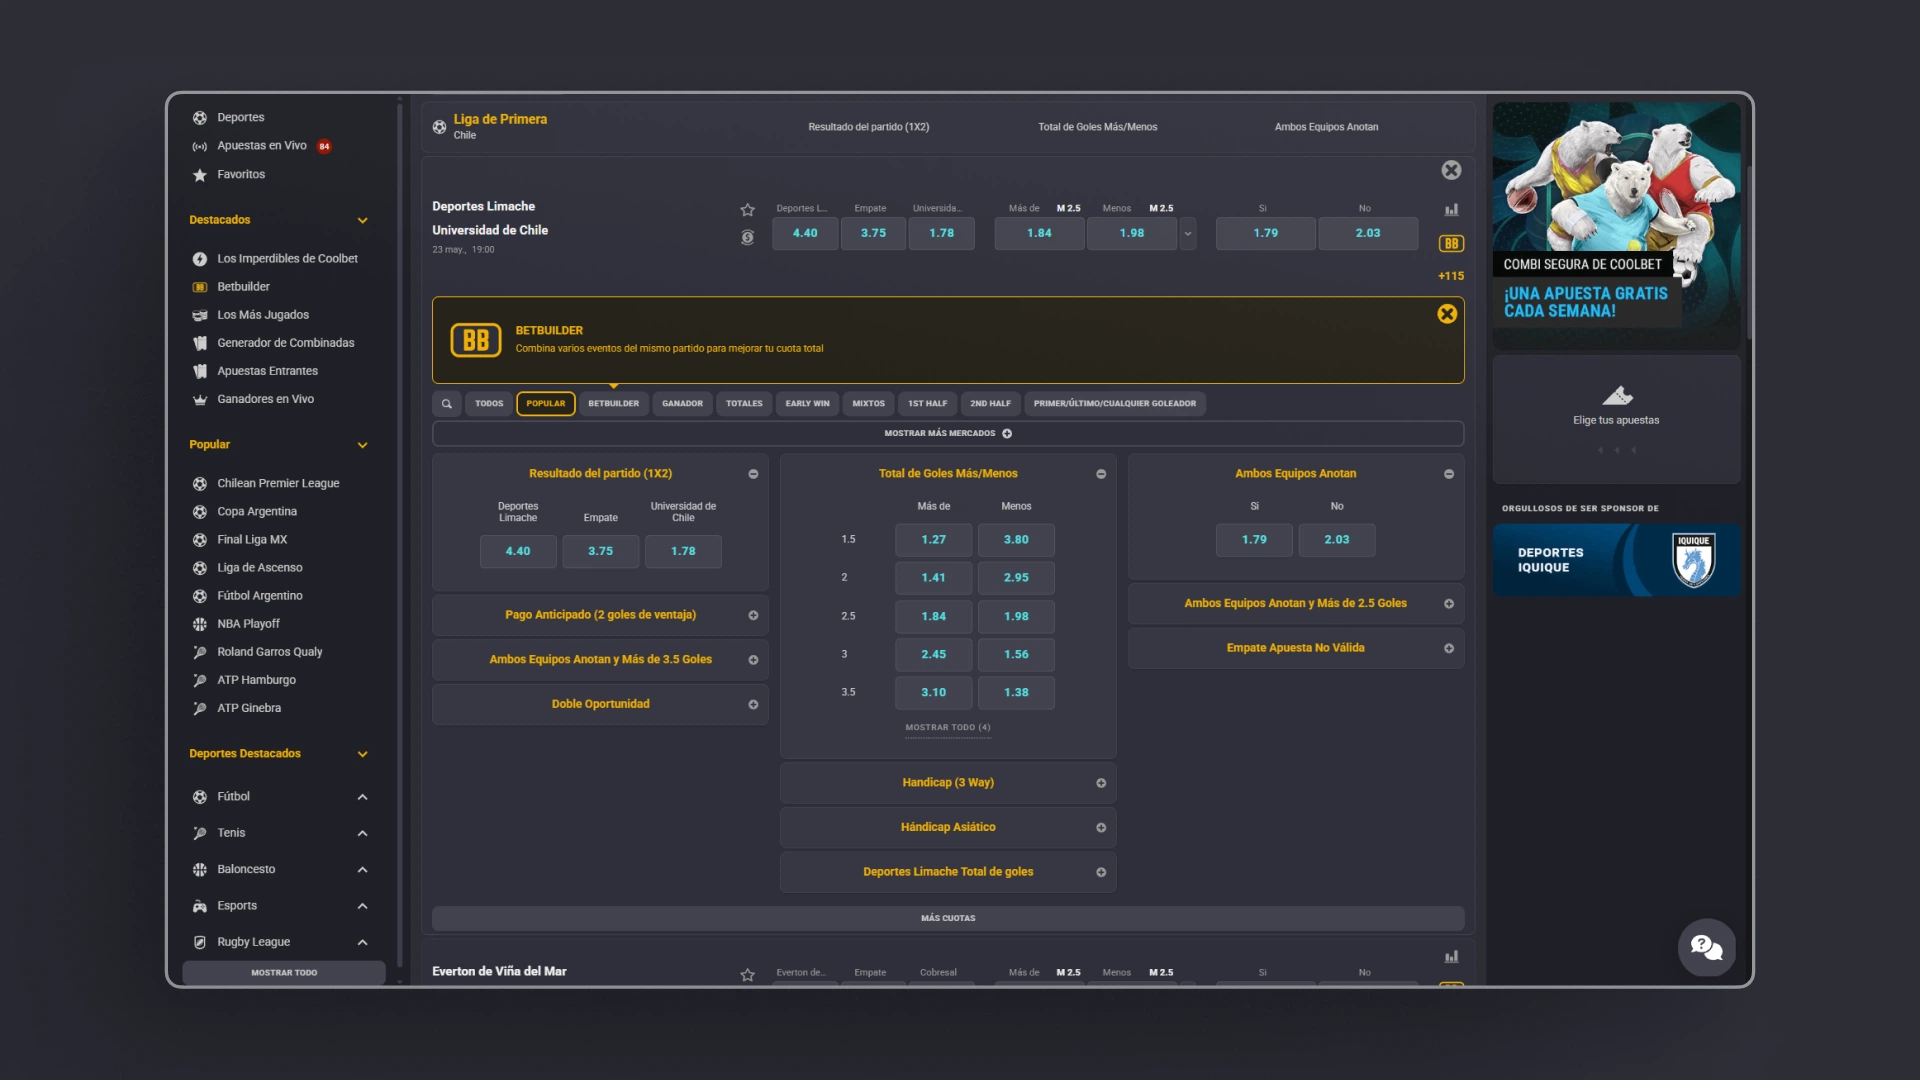Open statistics chart for Deportes Limache match
The image size is (1920, 1080).
click(x=1451, y=209)
